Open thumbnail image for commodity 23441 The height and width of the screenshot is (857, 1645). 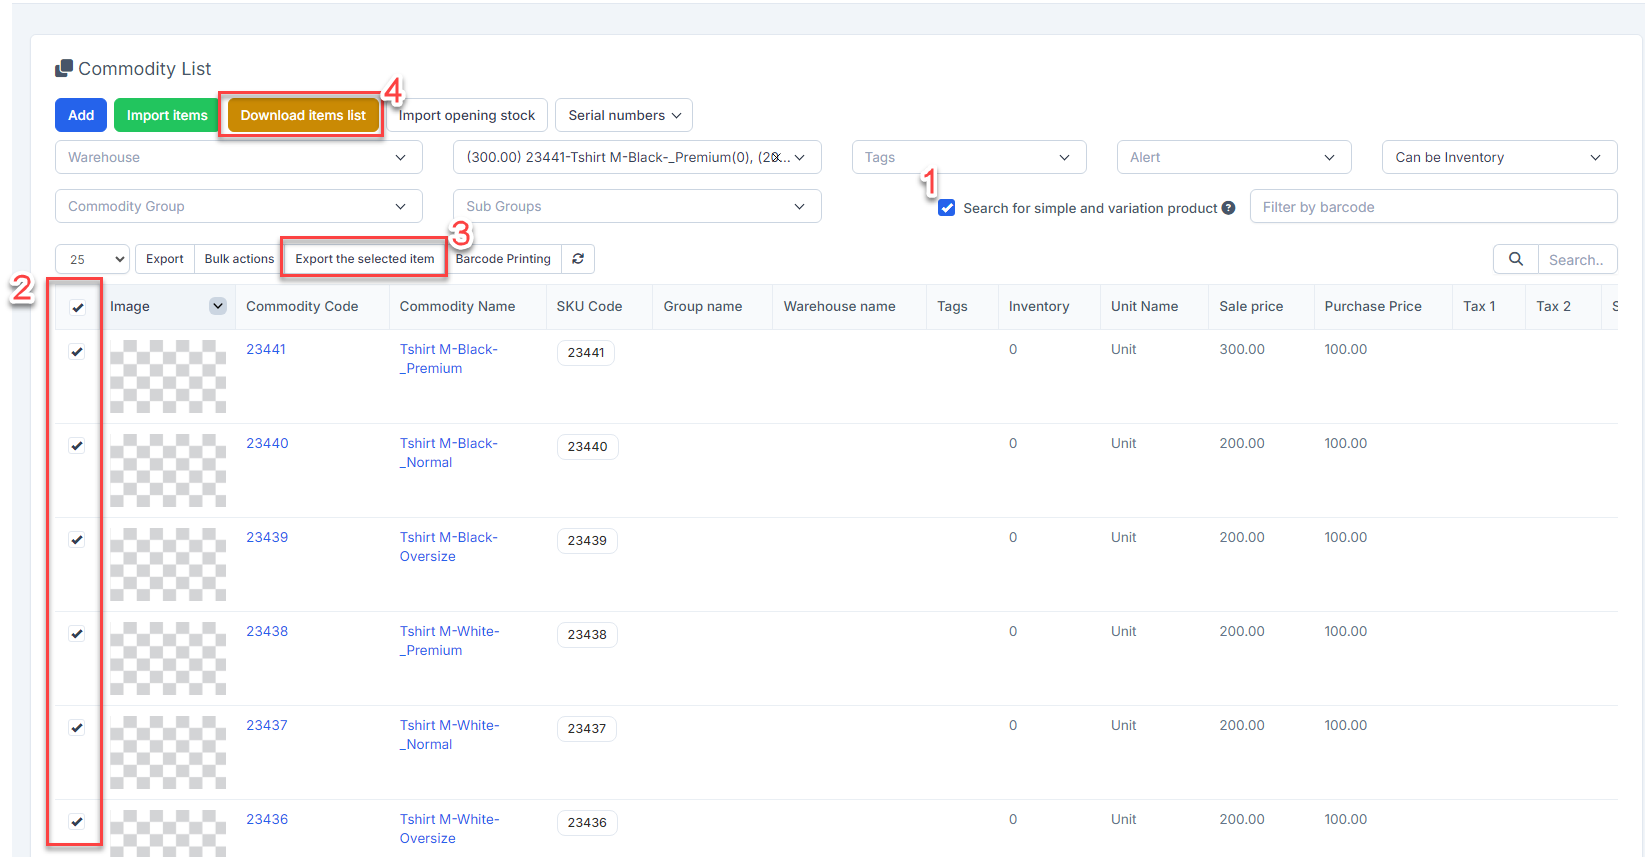tap(168, 376)
